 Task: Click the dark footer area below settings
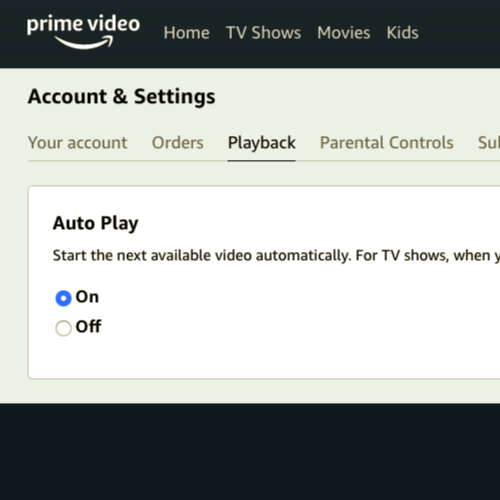click(250, 452)
